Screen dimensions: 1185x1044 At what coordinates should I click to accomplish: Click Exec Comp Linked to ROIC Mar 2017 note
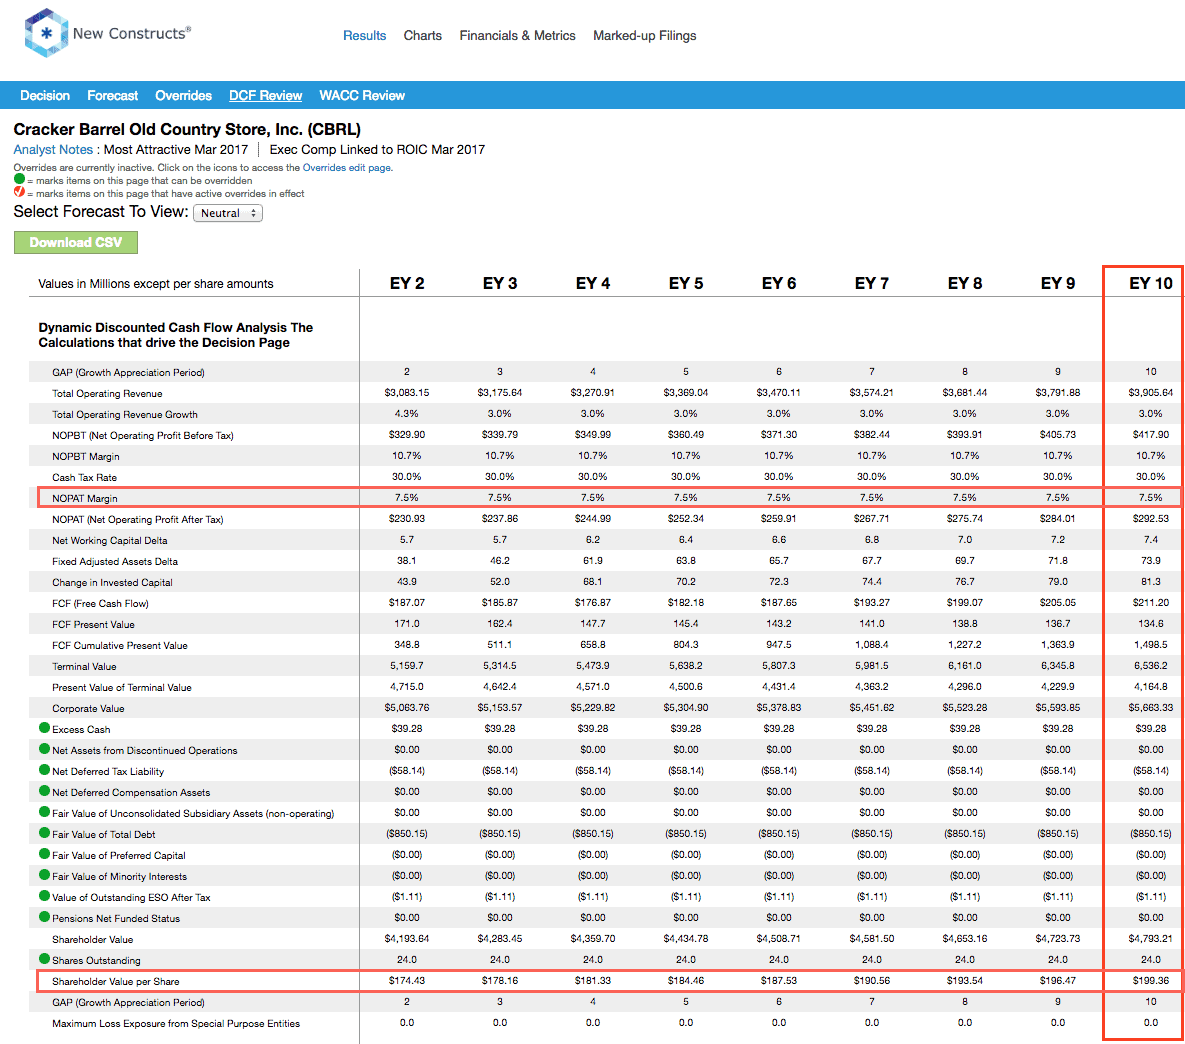tap(377, 150)
